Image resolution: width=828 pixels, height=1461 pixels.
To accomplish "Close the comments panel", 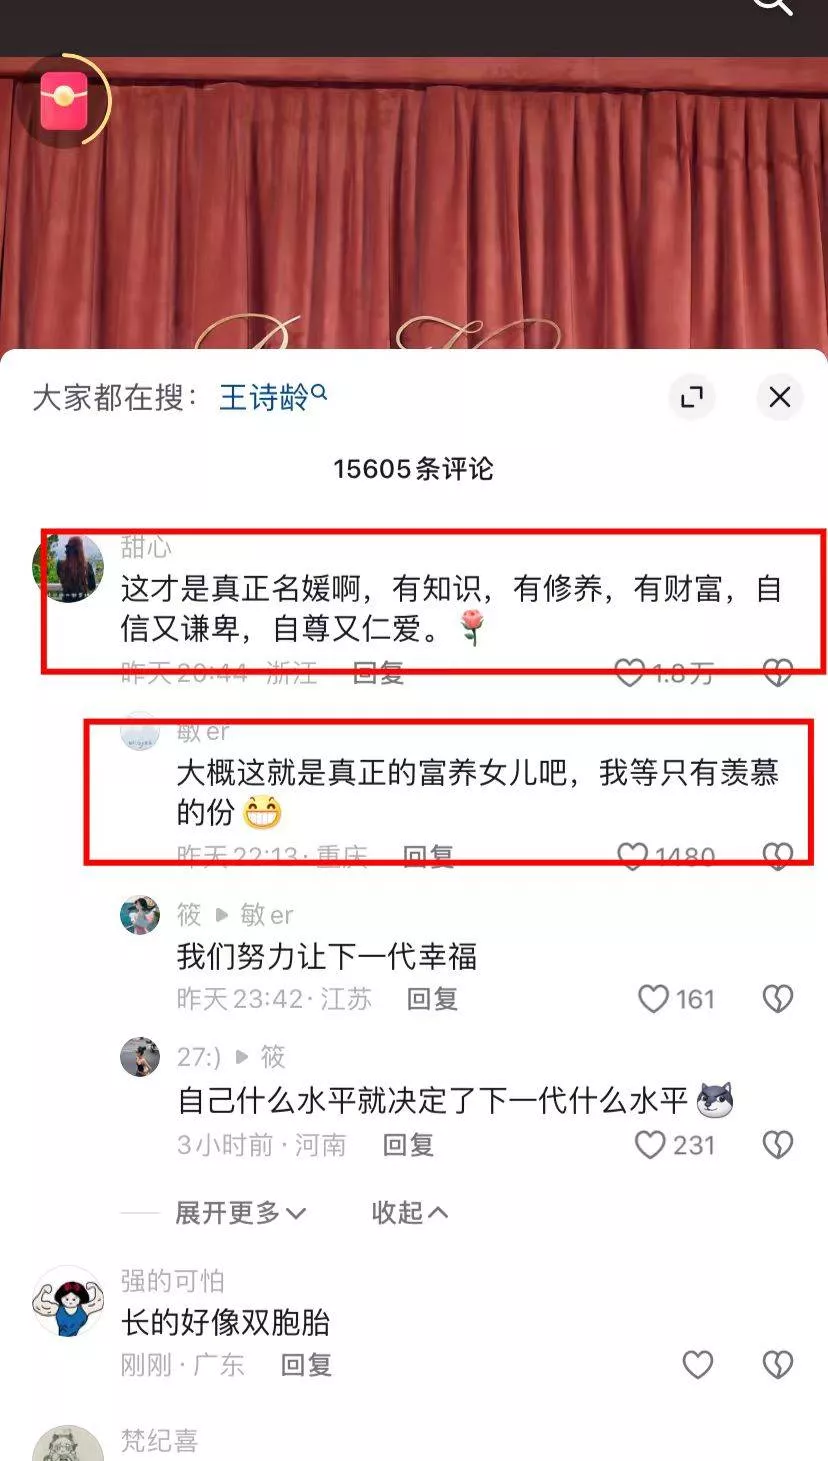I will tap(779, 397).
